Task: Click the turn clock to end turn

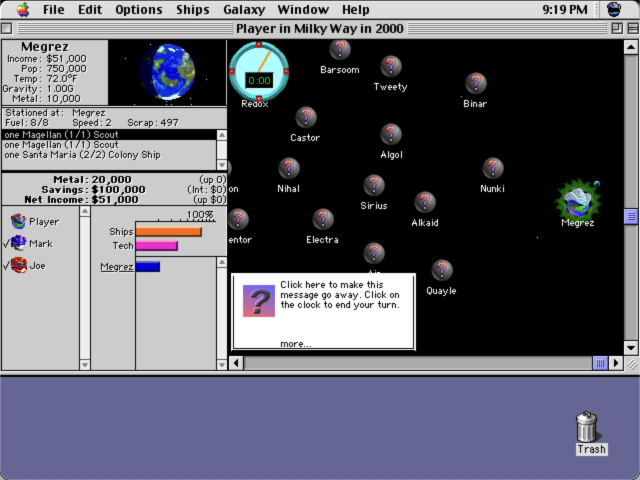Action: [x=259, y=72]
